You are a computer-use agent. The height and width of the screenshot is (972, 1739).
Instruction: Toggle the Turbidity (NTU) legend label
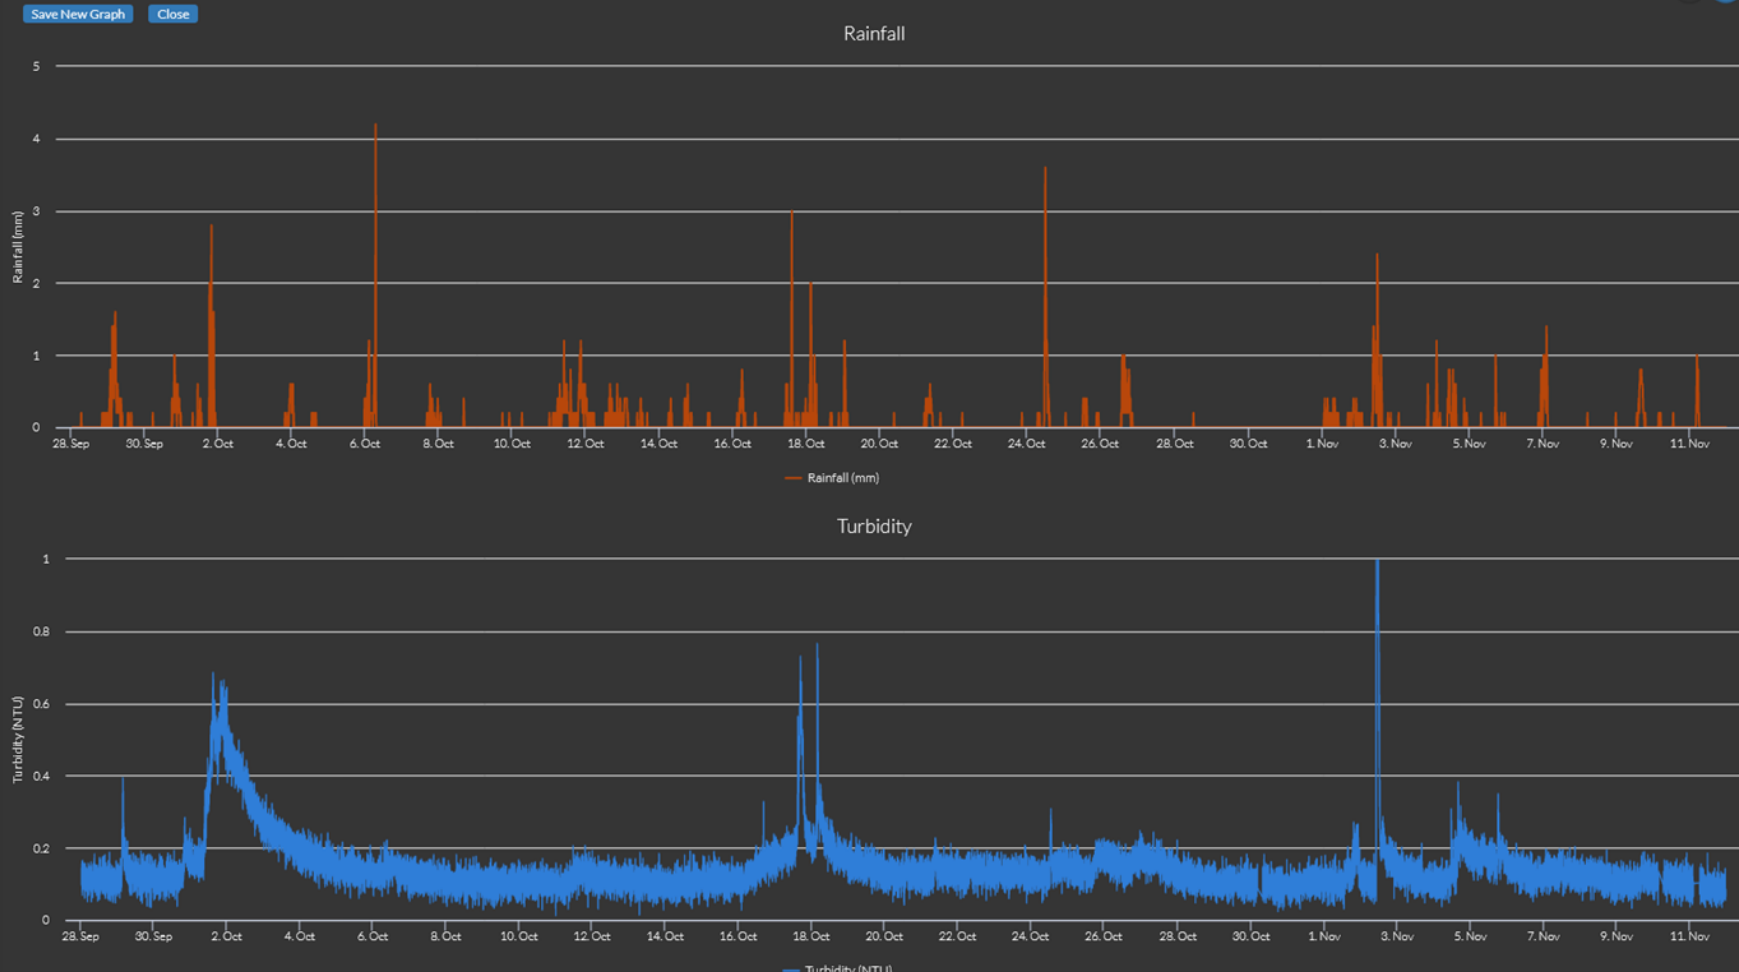[x=848, y=967]
